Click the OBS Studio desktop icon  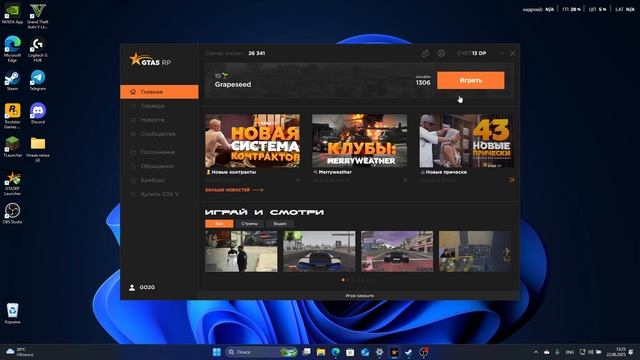tap(12, 213)
